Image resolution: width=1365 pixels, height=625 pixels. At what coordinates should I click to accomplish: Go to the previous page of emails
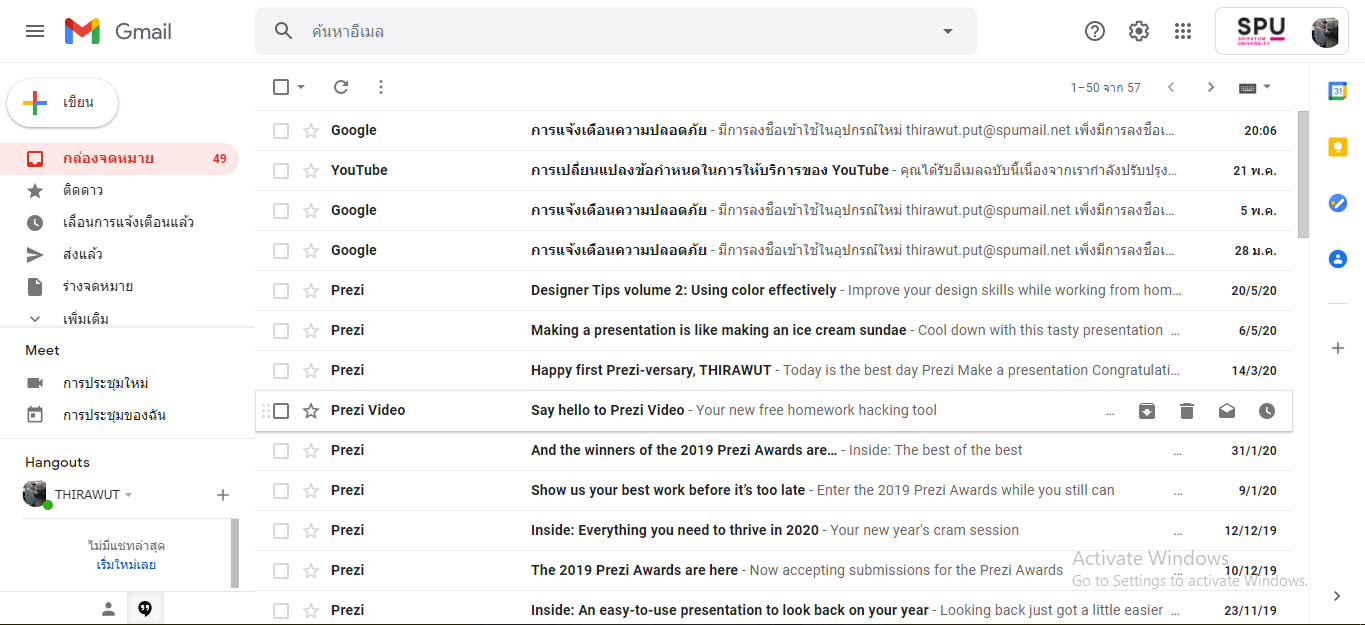[1171, 87]
